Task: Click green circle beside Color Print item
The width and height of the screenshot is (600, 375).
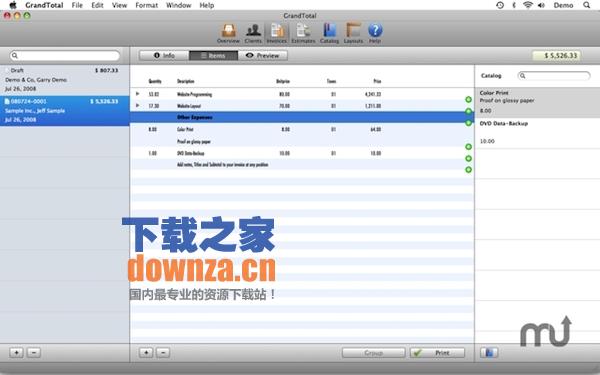Action: click(x=468, y=147)
